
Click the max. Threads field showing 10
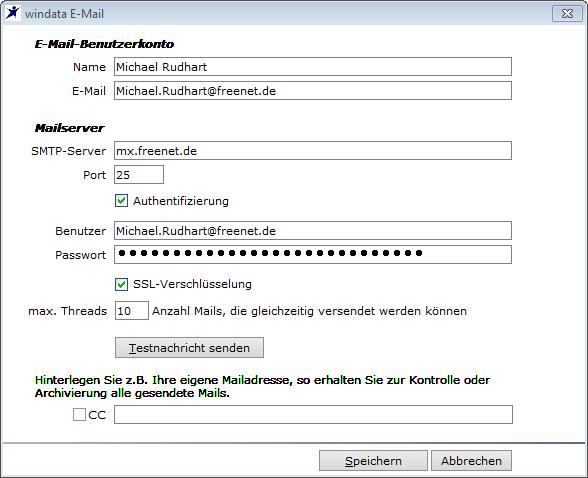tap(132, 311)
